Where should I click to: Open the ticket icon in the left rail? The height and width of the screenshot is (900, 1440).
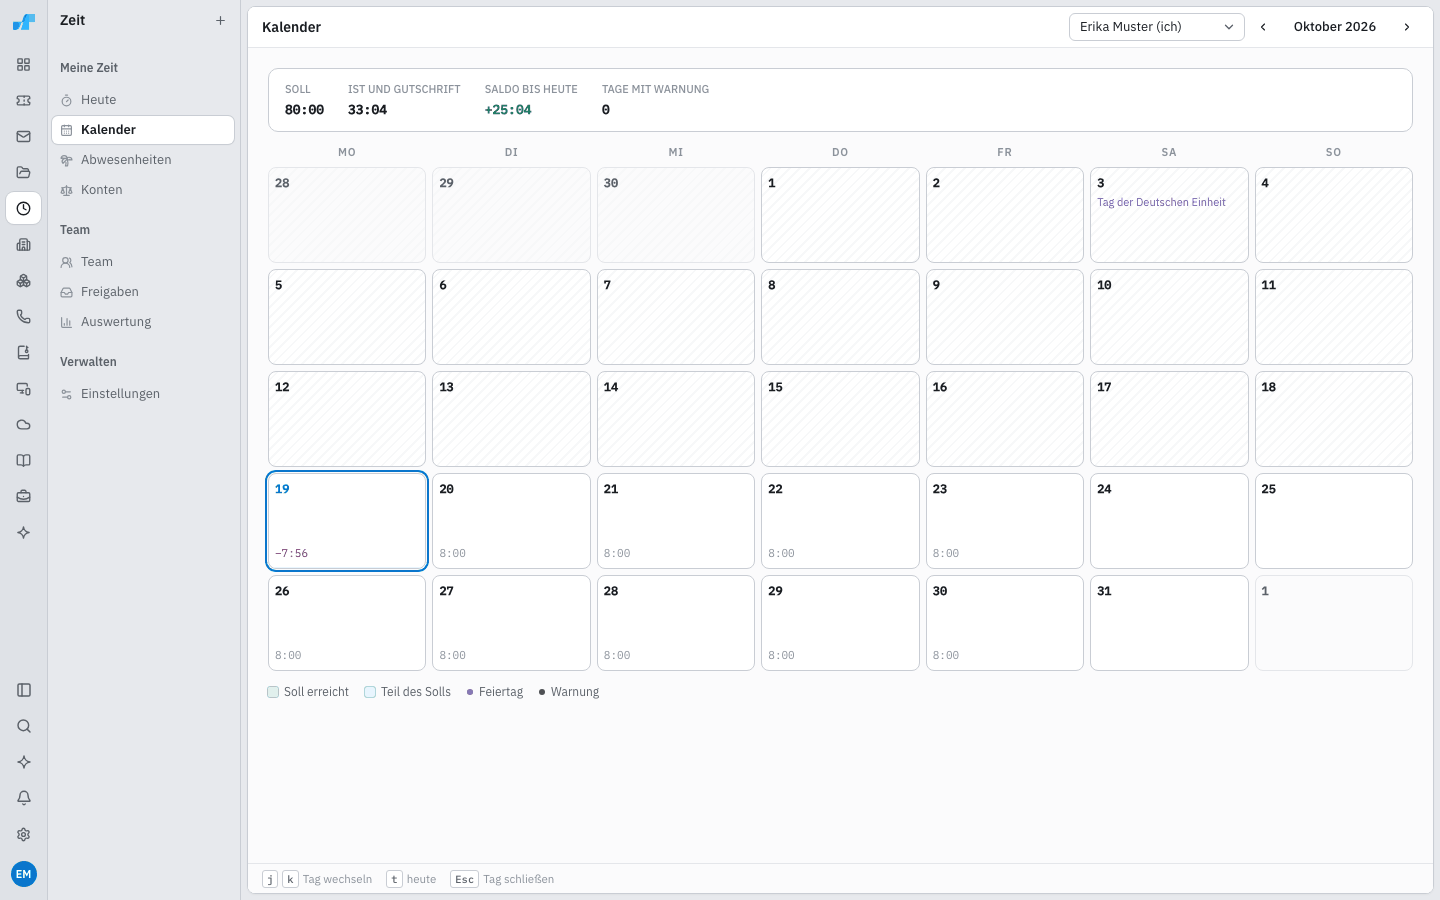tap(24, 101)
